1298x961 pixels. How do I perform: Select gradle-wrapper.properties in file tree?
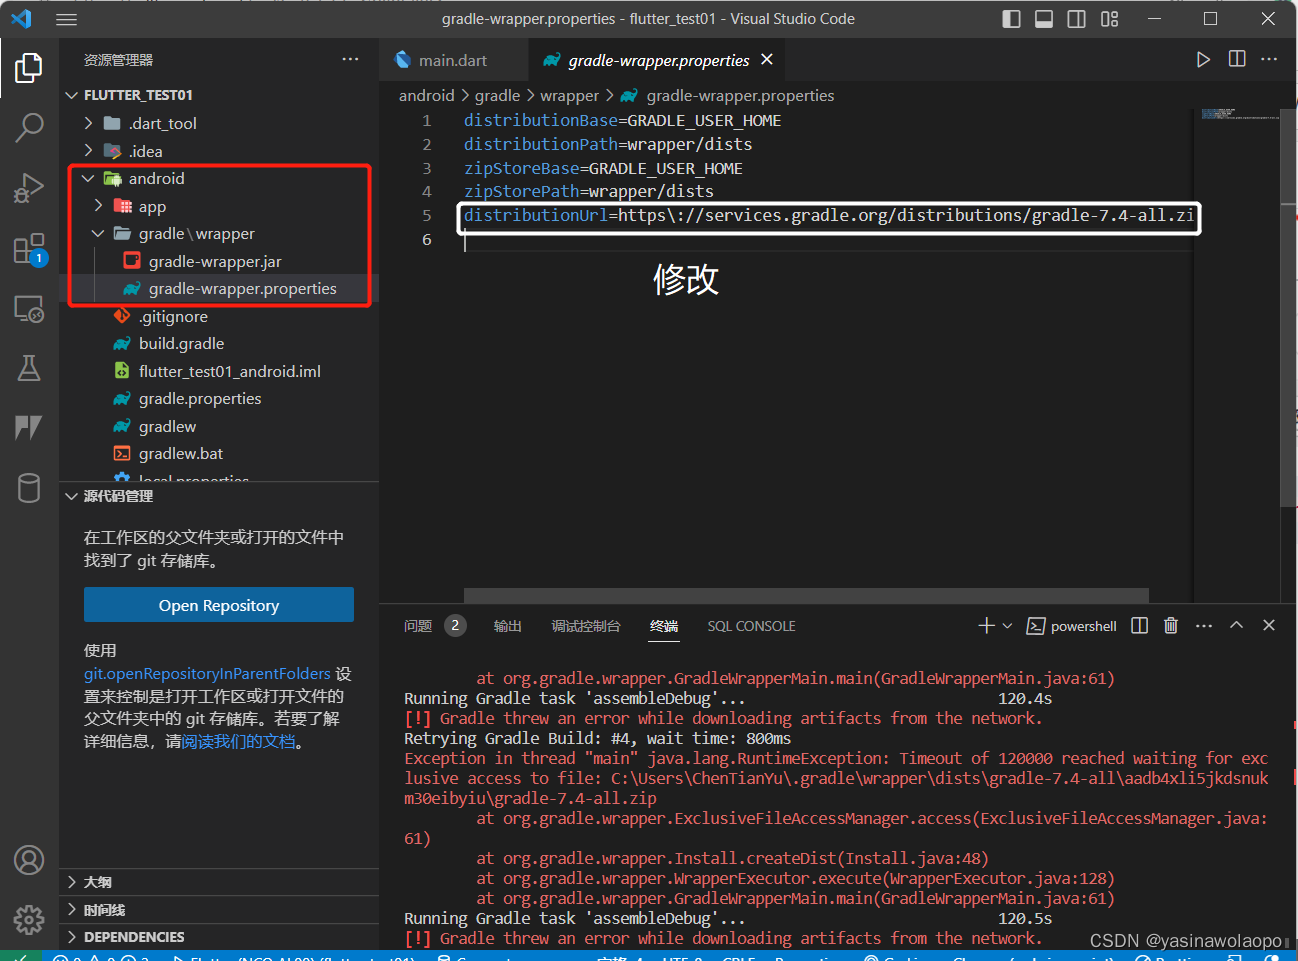point(243,289)
